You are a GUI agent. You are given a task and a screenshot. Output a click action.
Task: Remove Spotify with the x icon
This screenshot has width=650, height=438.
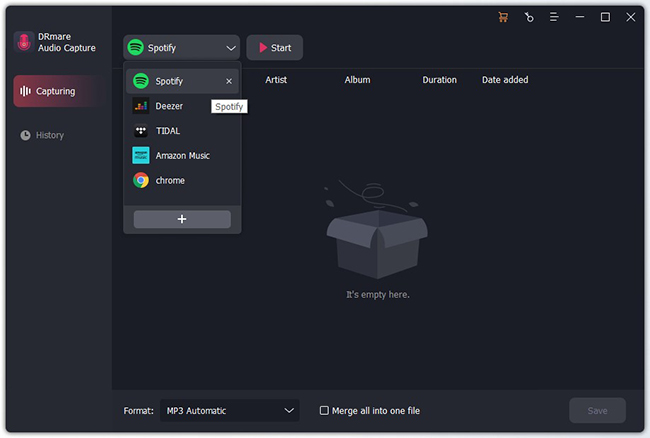229,81
